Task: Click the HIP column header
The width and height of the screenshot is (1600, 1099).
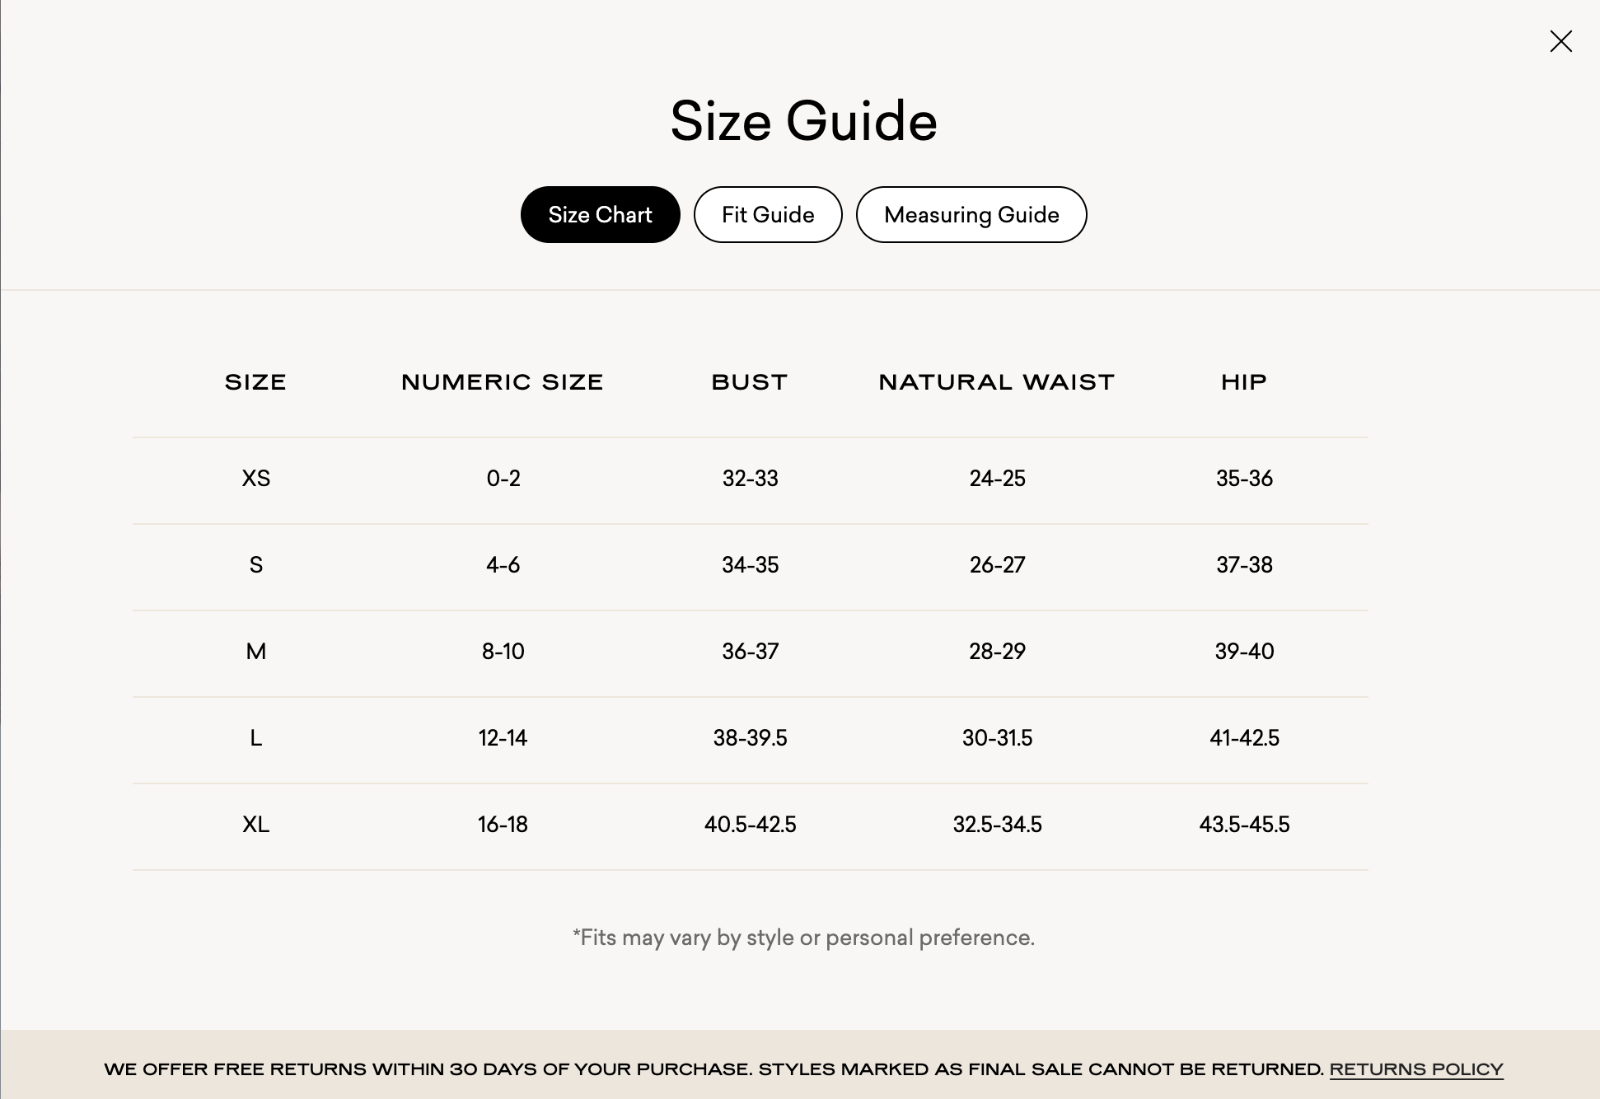Action: [x=1244, y=382]
